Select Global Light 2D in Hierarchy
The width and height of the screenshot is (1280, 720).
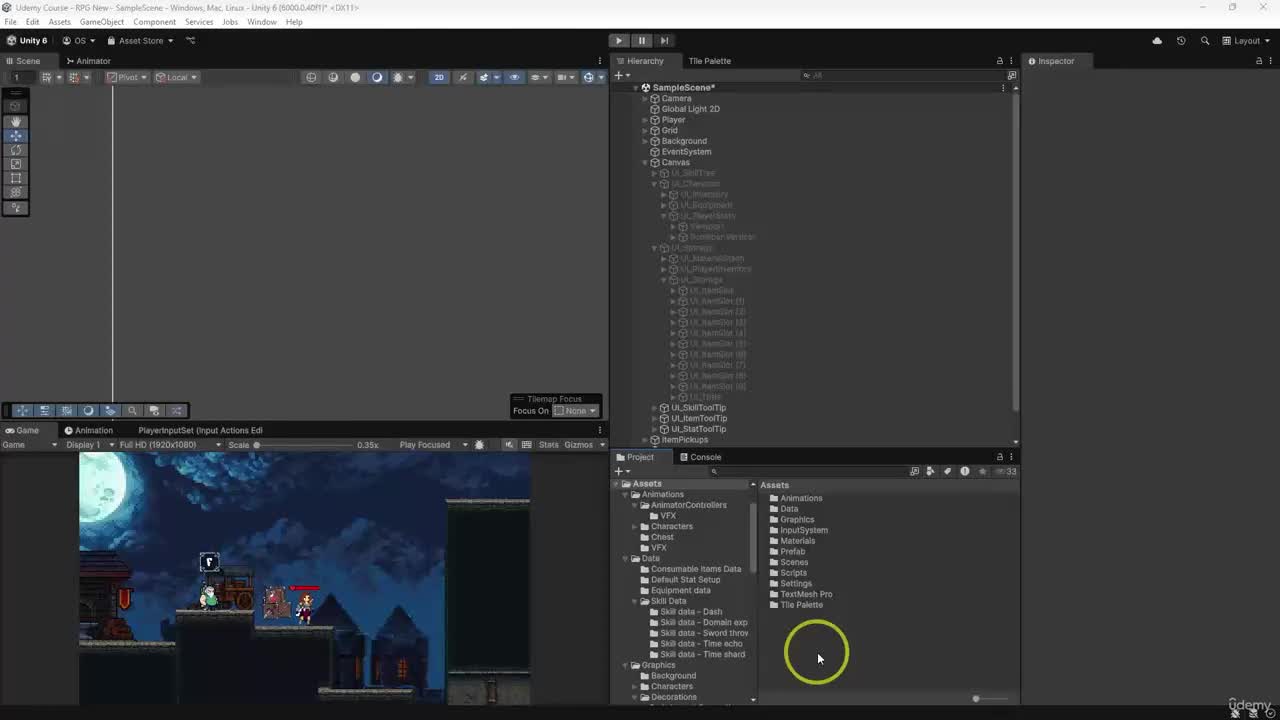pos(690,109)
